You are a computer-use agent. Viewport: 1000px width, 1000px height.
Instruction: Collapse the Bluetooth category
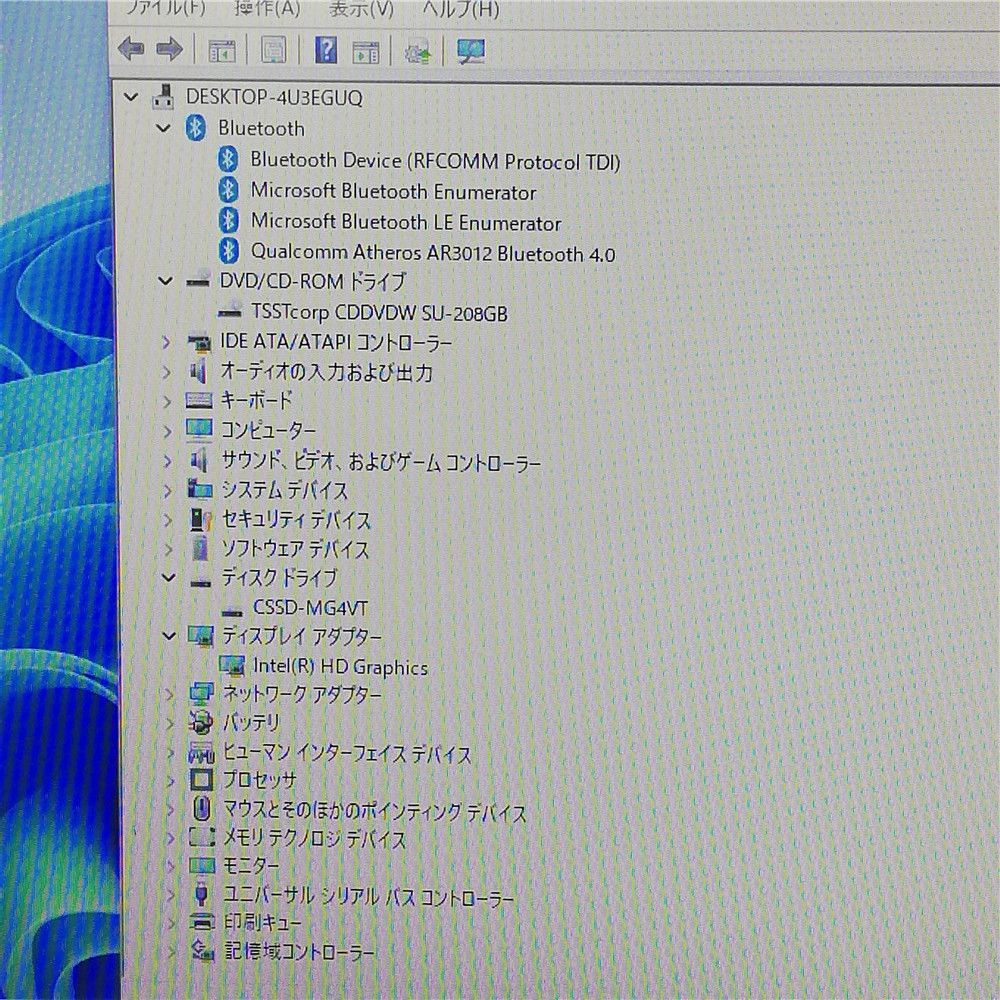click(163, 128)
